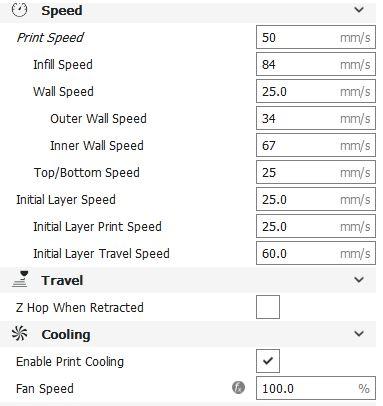Viewport: 383px width, 406px height.
Task: Focus the Fan Speed percentage field
Action: pyautogui.click(x=316, y=388)
